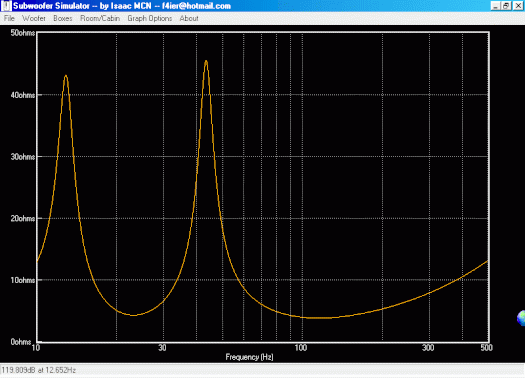Click the 50ohms axis label
Viewport: 525px width, 378px height.
pos(22,33)
